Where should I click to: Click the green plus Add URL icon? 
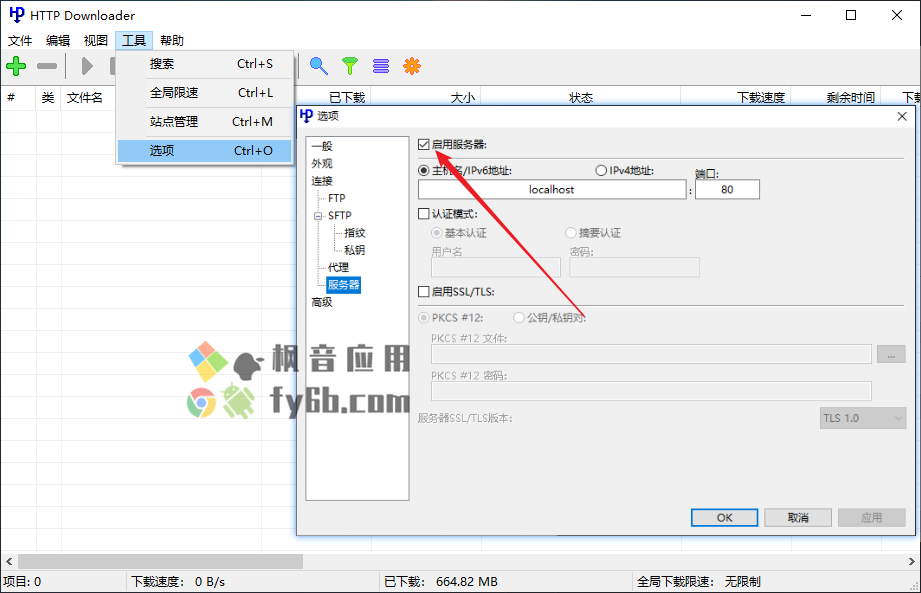coord(16,66)
